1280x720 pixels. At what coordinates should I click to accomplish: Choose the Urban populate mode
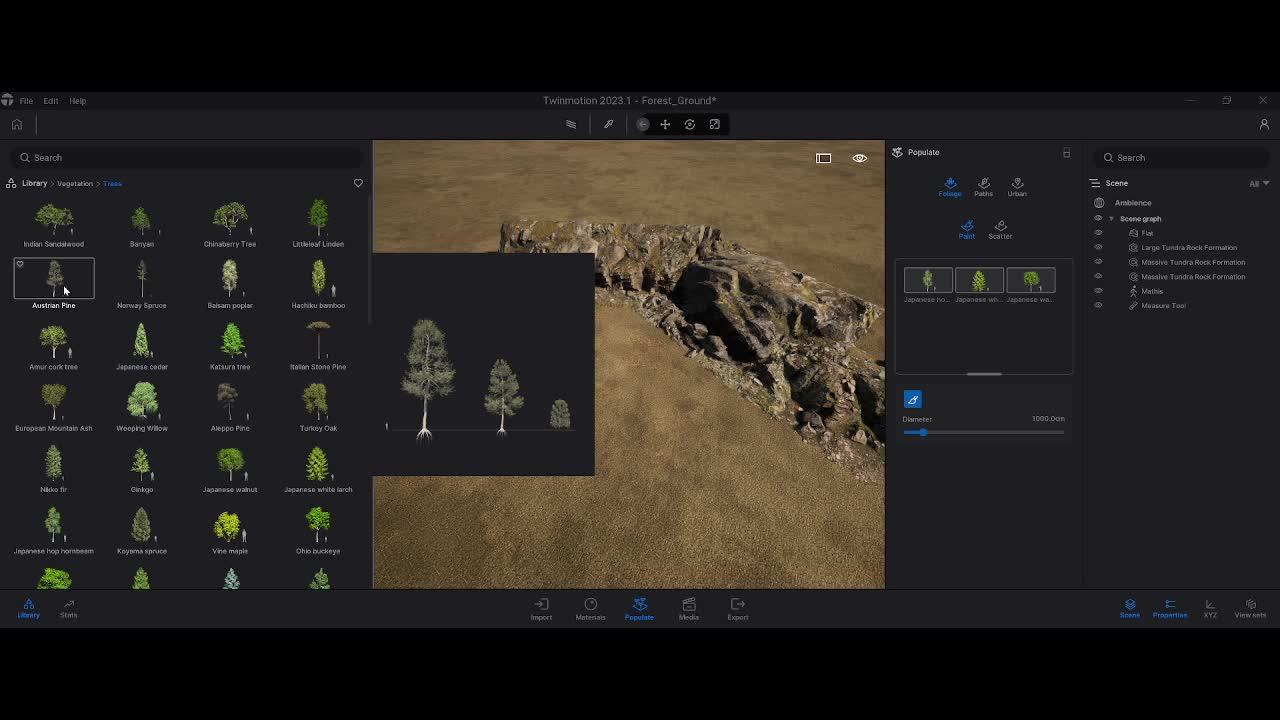tap(1017, 186)
